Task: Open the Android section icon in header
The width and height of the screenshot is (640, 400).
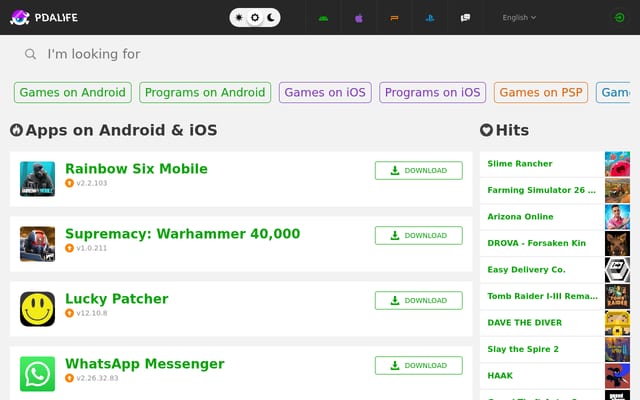Action: click(323, 18)
